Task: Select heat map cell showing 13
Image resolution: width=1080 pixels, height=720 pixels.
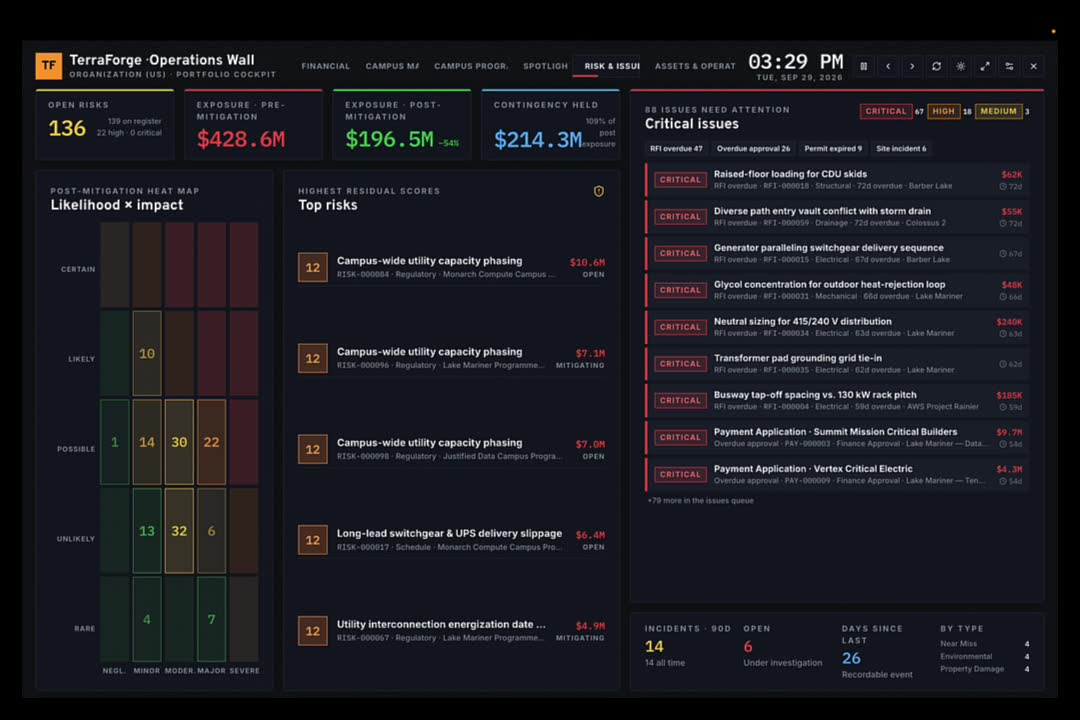Action: (147, 531)
